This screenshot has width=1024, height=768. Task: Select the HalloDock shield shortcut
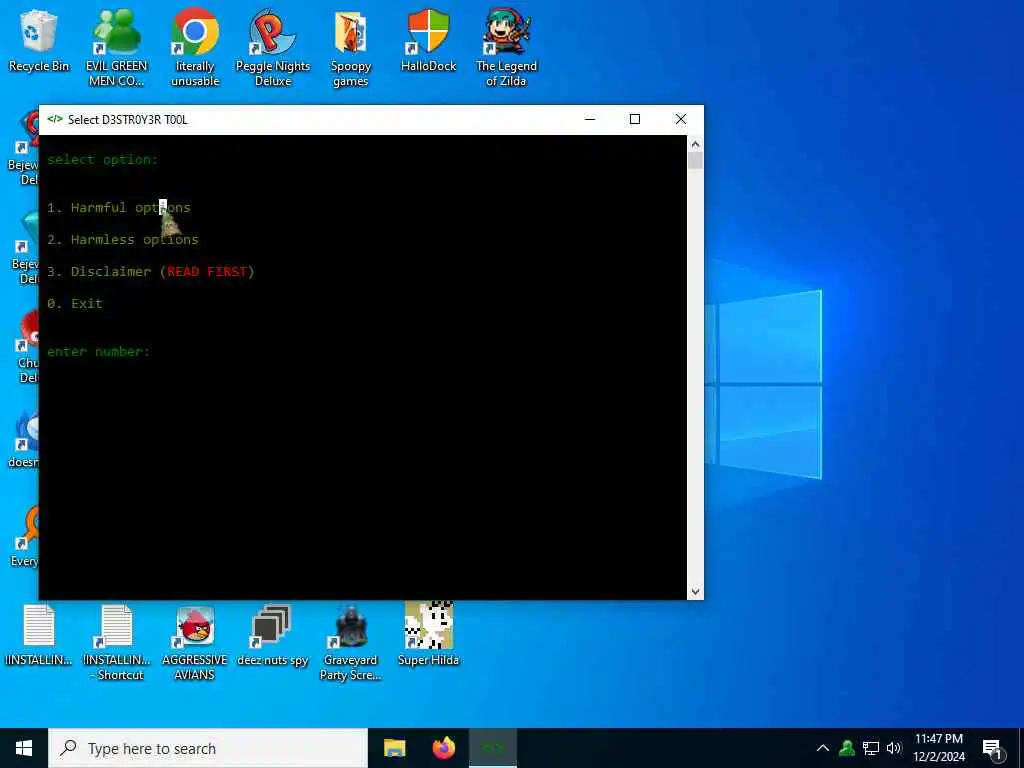[x=428, y=40]
